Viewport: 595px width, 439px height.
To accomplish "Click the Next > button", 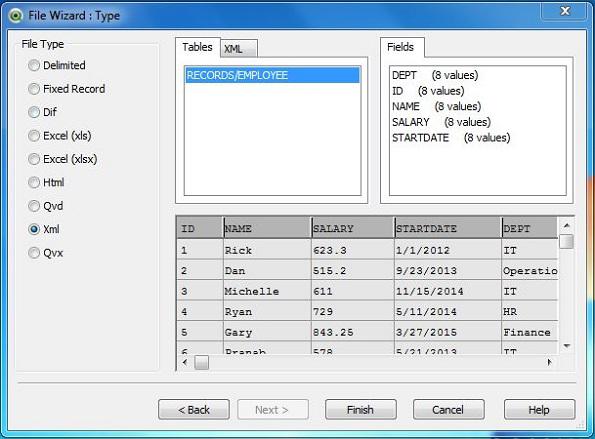I will (x=273, y=410).
